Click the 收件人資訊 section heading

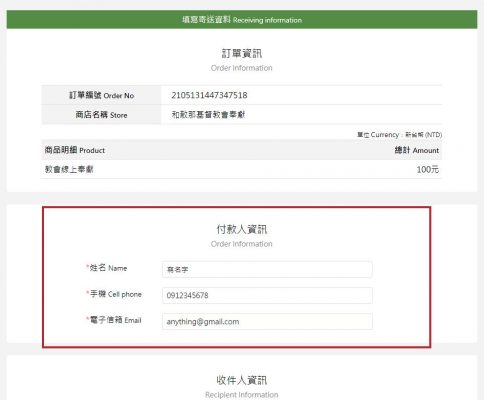point(242,380)
